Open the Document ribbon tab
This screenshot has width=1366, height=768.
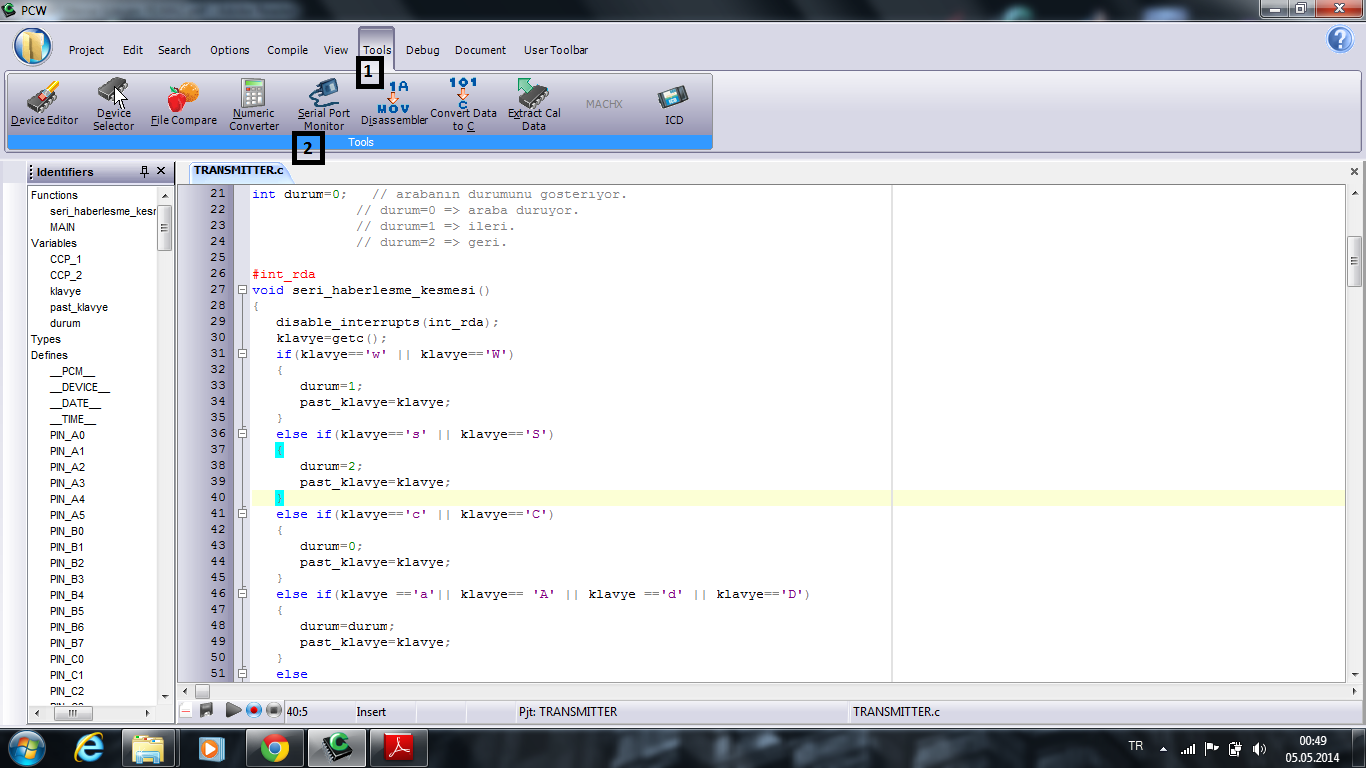[x=480, y=50]
